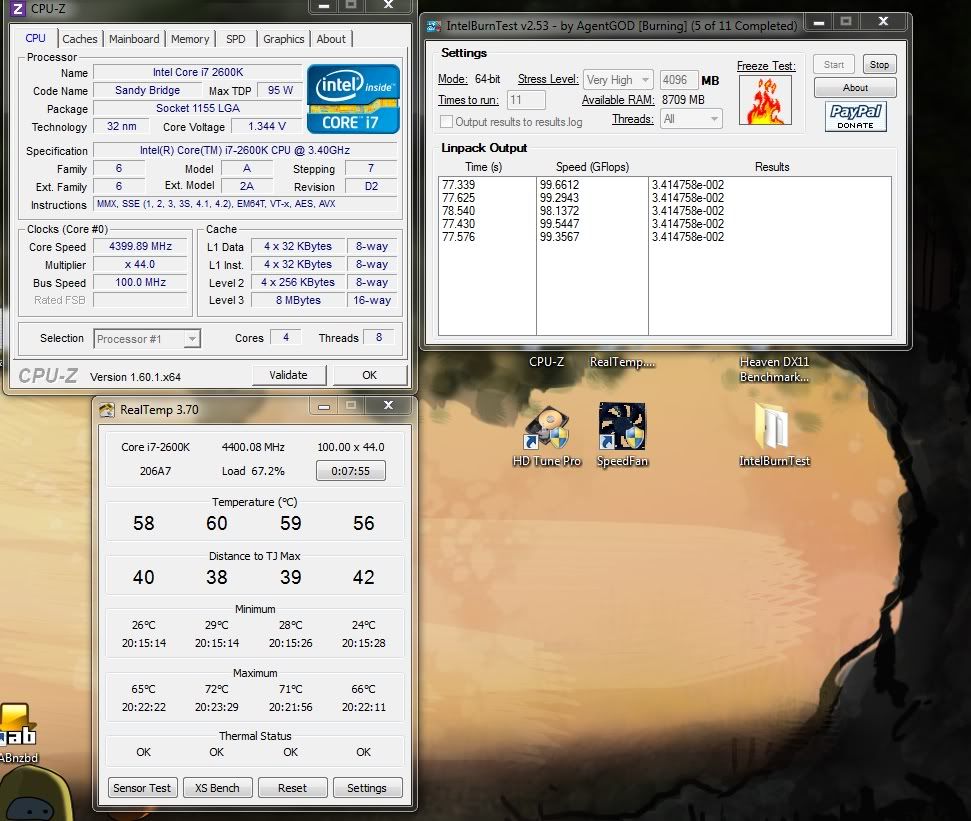Click the Times to run field
971x821 pixels.
point(526,100)
